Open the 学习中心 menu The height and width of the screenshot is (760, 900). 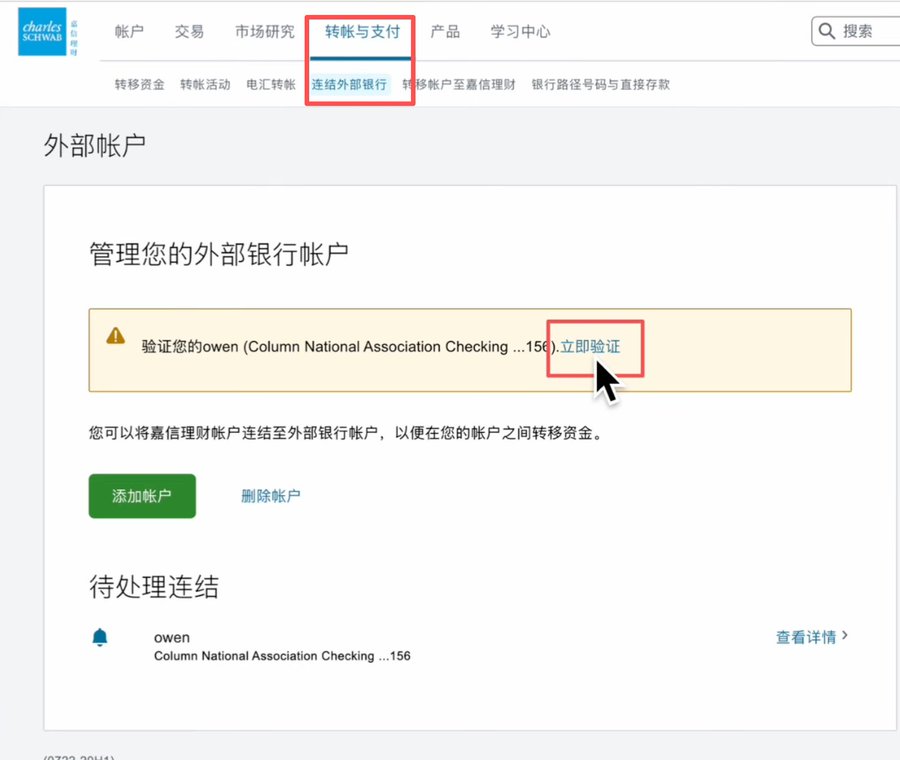click(521, 32)
